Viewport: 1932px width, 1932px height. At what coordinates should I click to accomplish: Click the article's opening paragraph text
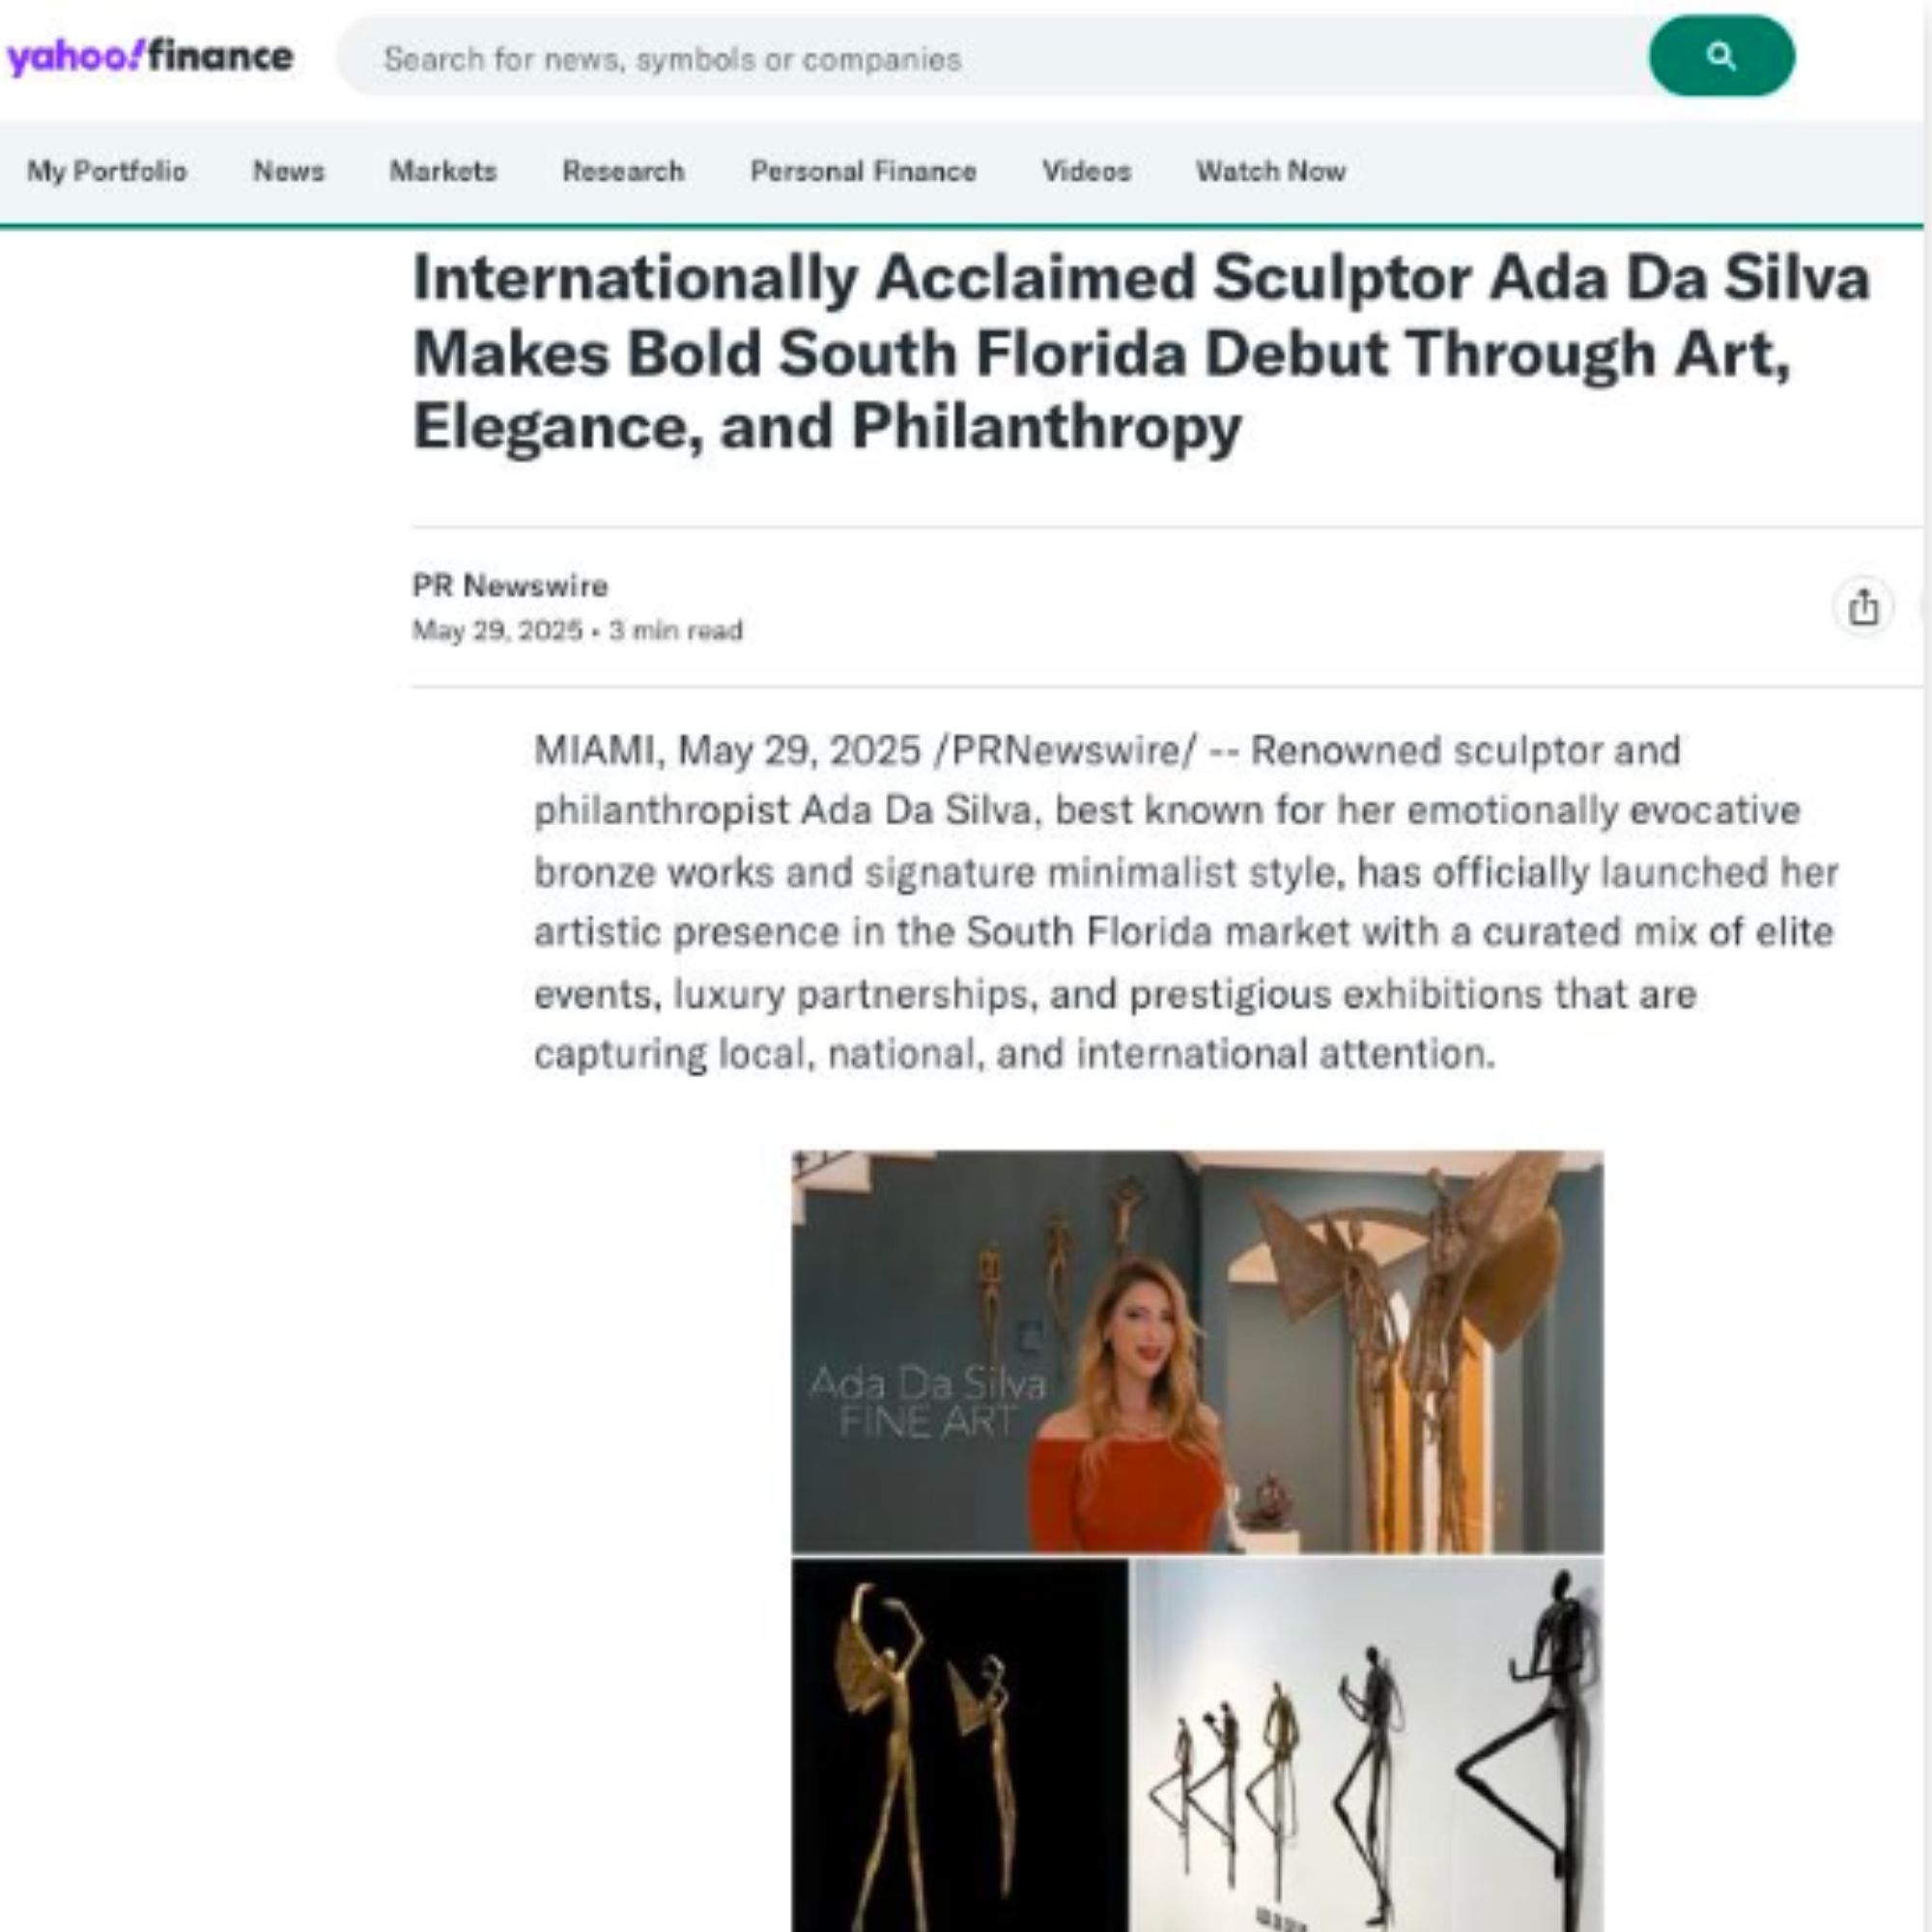click(x=1185, y=902)
